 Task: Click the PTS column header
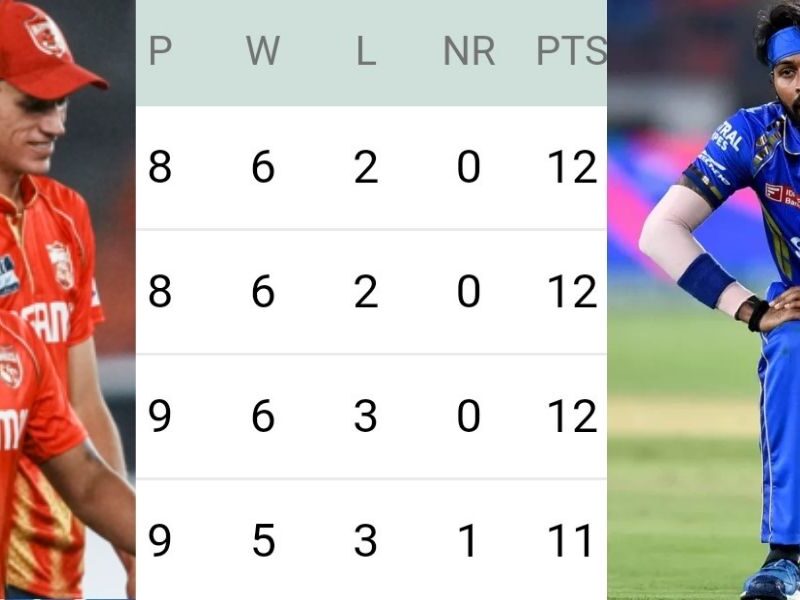click(571, 51)
